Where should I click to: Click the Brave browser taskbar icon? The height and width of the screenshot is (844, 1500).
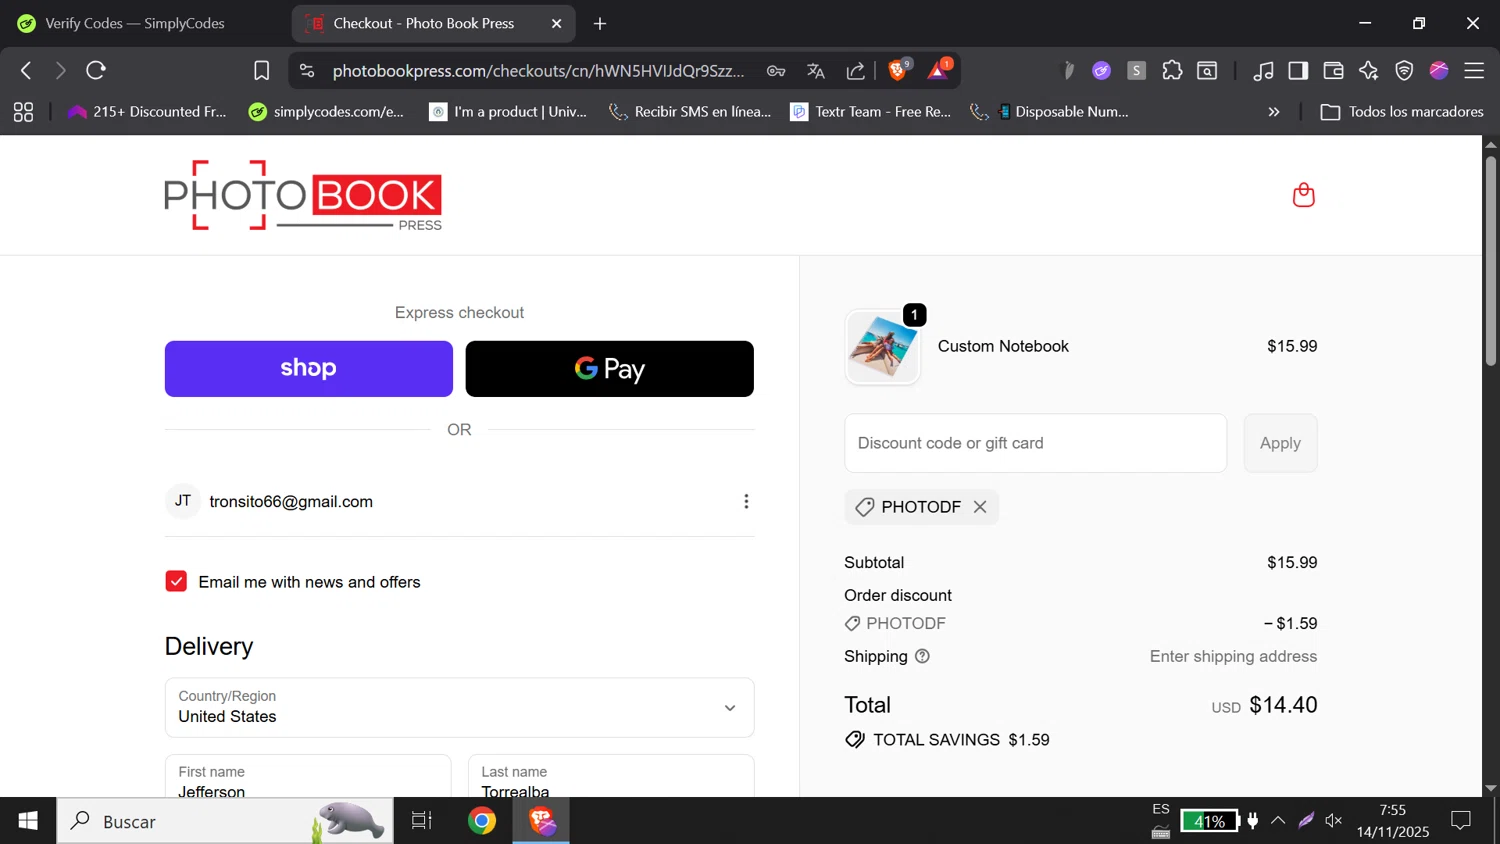point(541,821)
